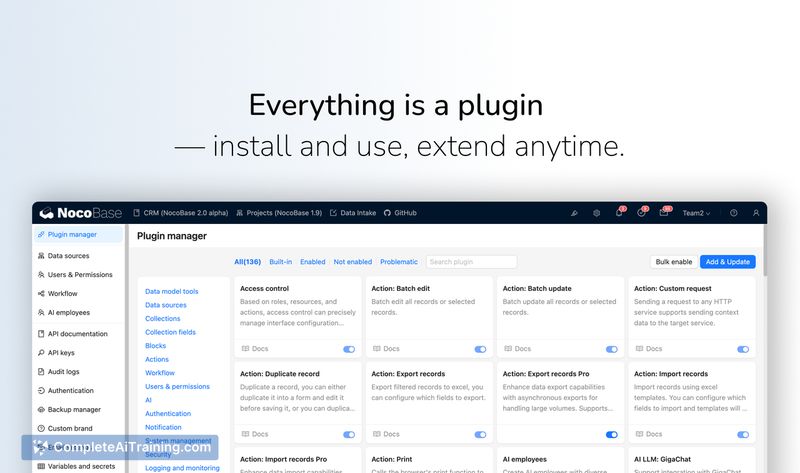Open the Team2 dropdown
The height and width of the screenshot is (473, 800).
(x=696, y=213)
